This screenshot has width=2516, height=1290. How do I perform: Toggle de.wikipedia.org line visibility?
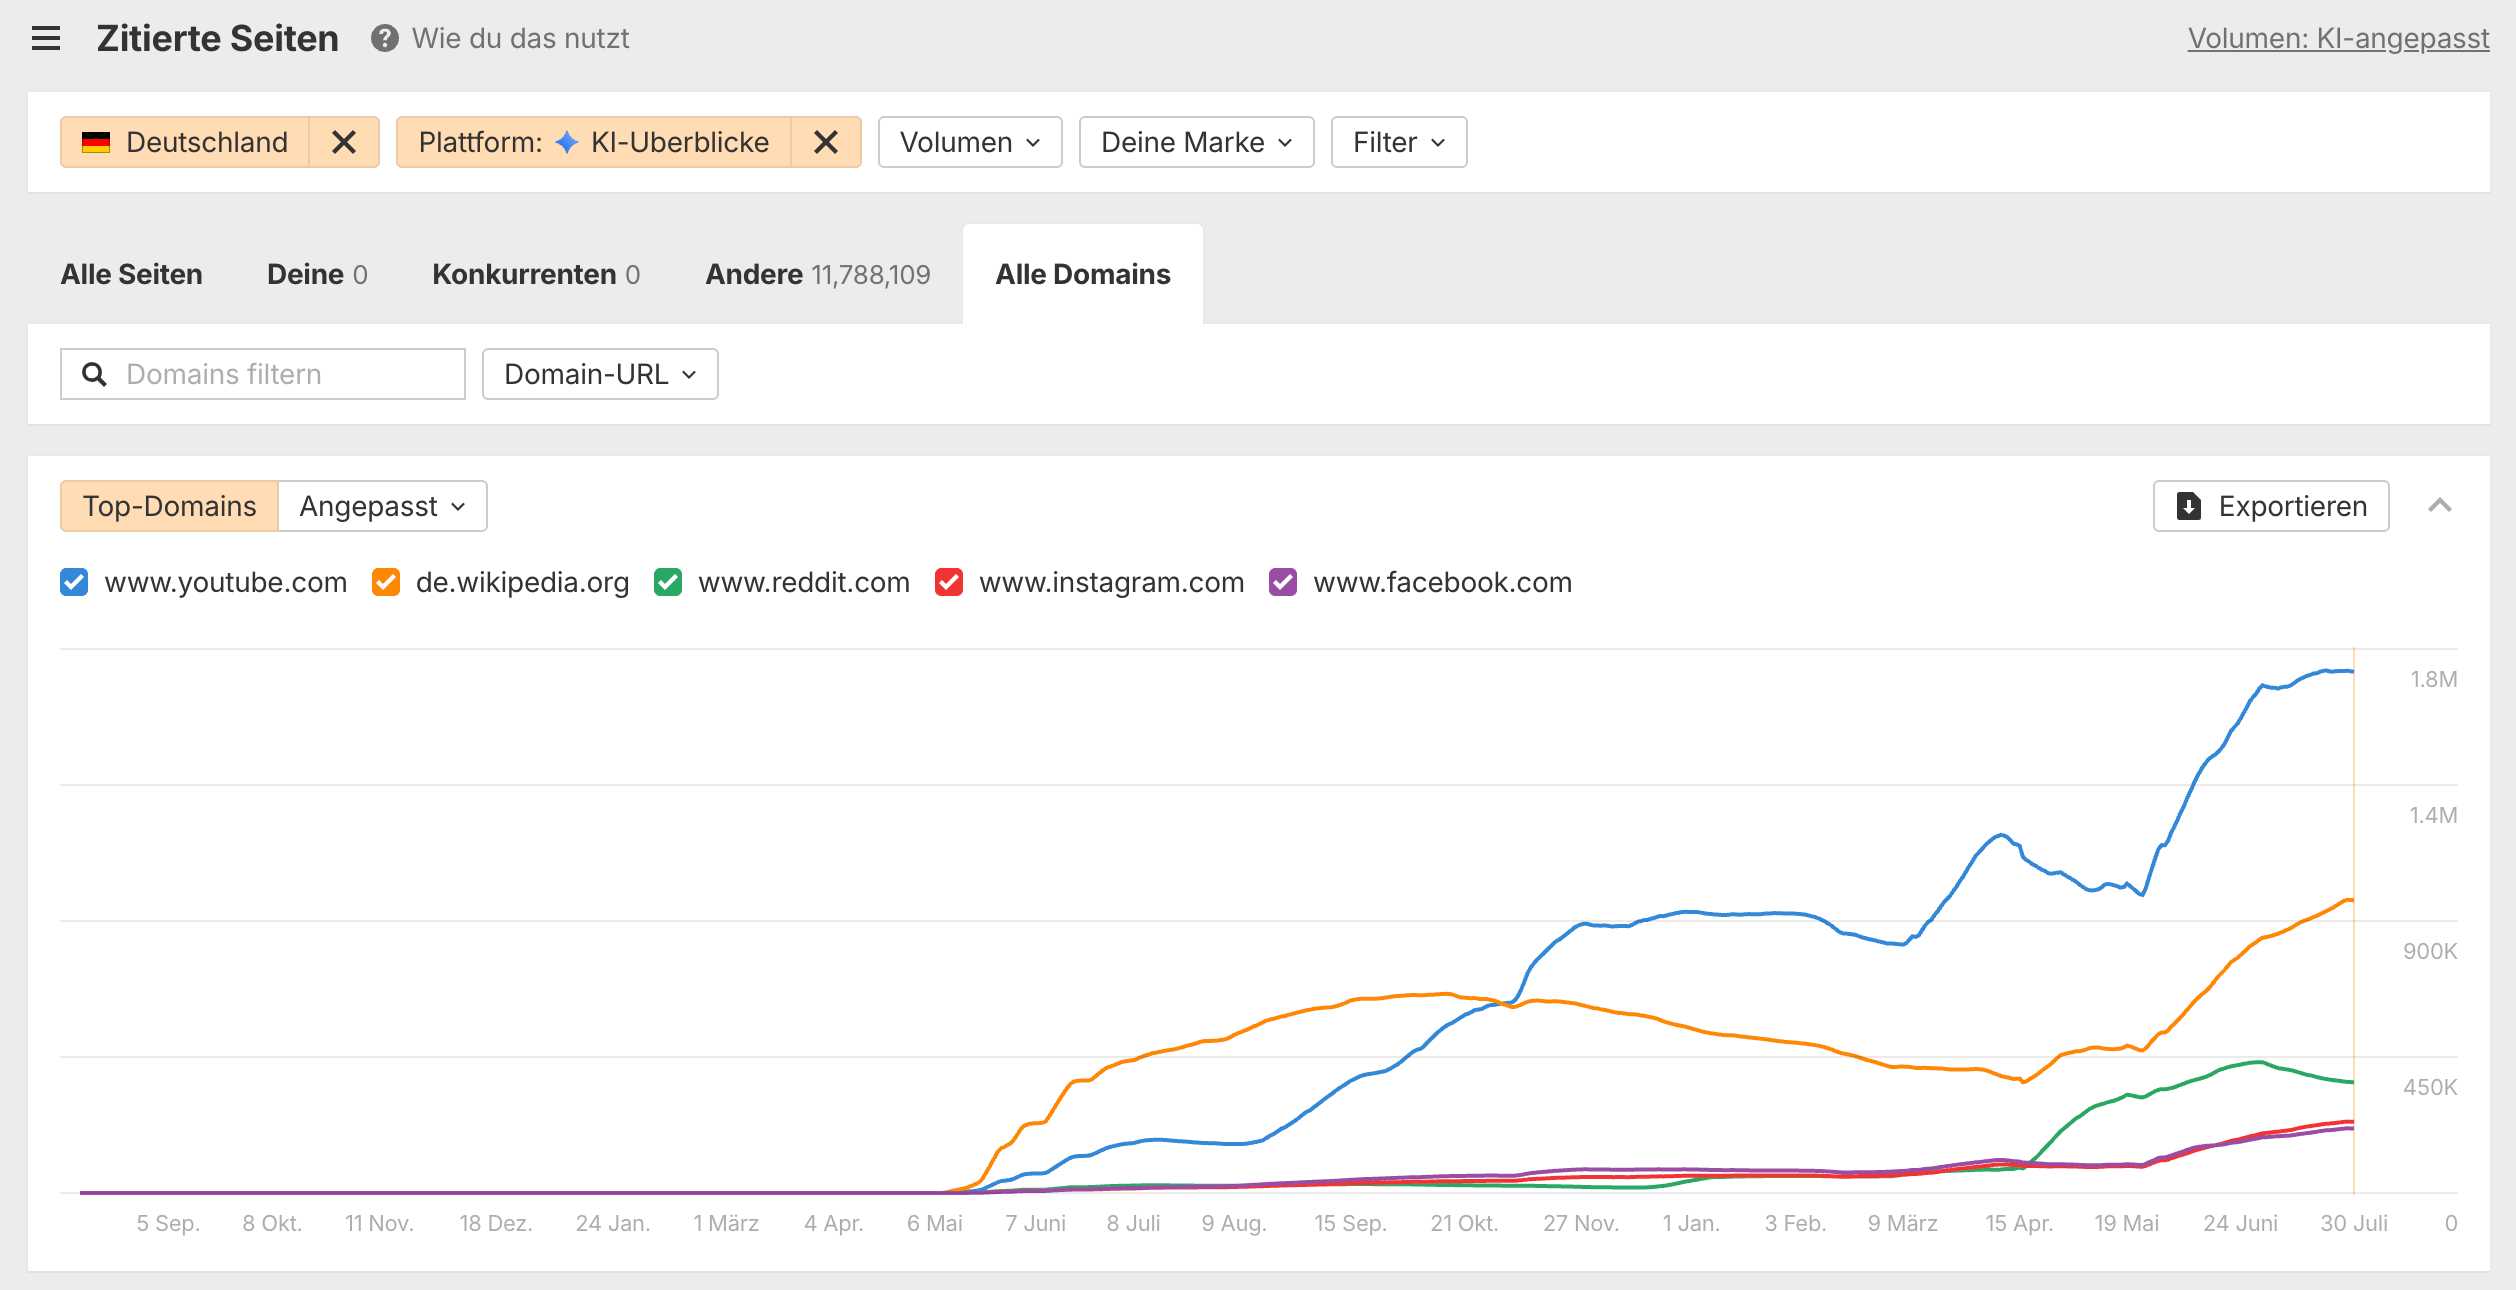pos(386,582)
